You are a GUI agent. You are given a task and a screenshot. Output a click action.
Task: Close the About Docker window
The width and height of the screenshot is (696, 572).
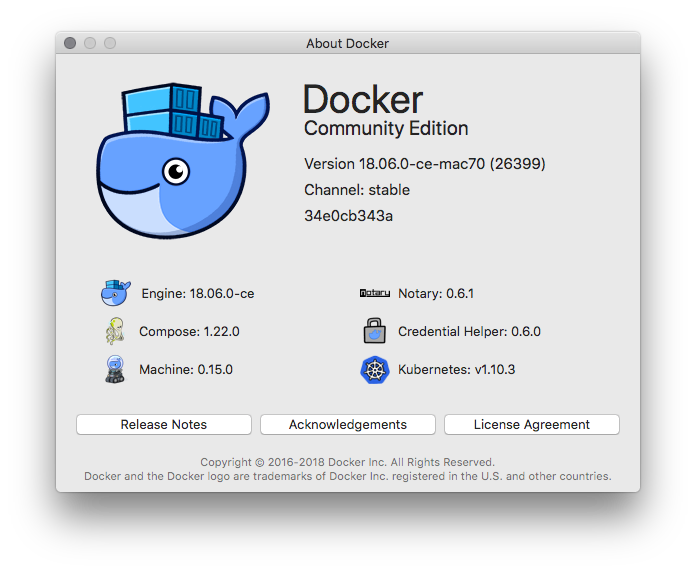70,43
